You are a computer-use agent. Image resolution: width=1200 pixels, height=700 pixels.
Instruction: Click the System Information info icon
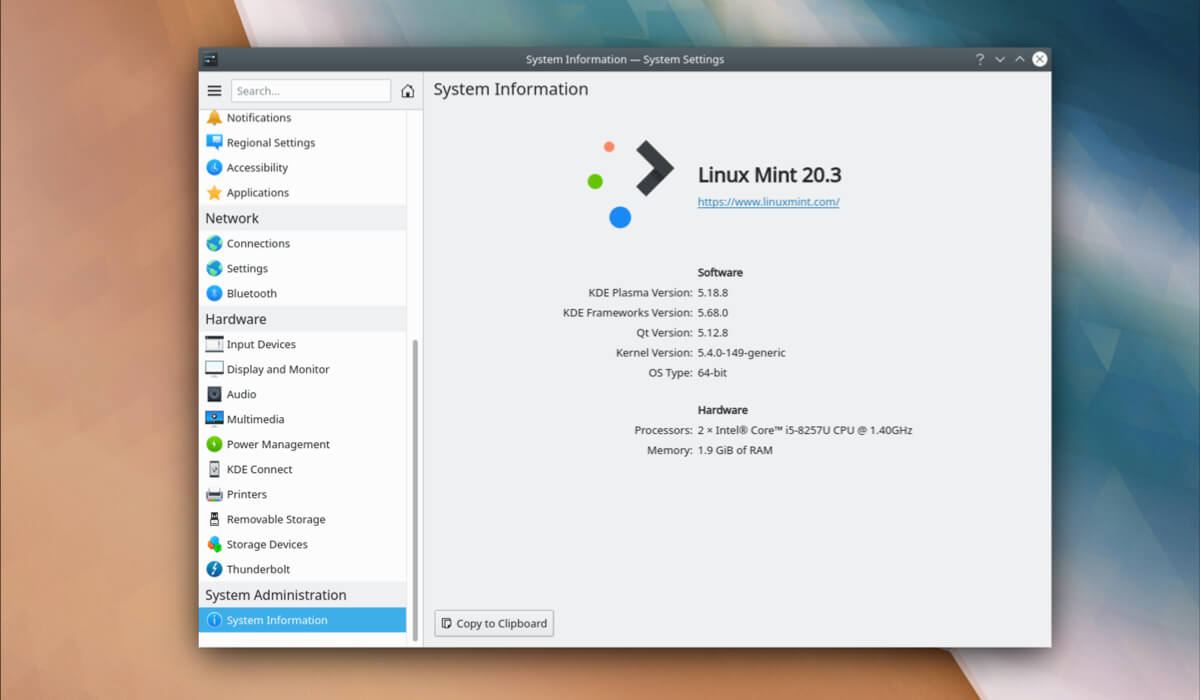[214, 620]
